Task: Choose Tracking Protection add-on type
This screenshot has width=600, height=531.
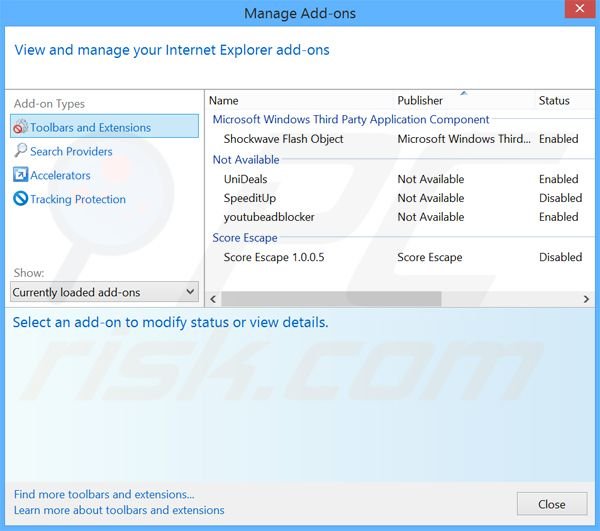Action: coord(78,199)
